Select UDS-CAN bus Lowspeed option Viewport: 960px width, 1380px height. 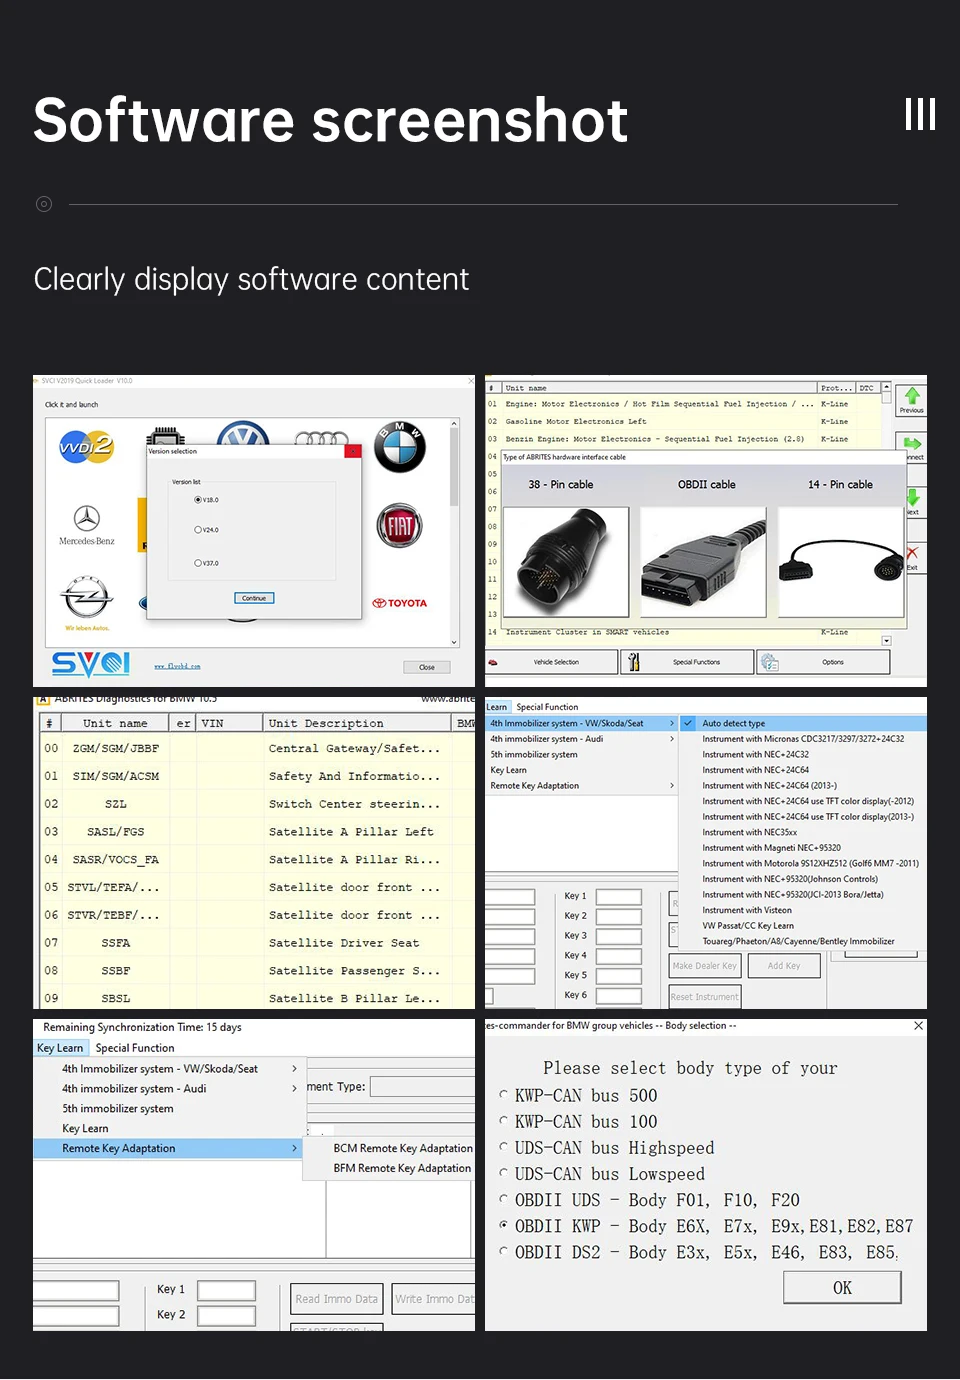503,1173
